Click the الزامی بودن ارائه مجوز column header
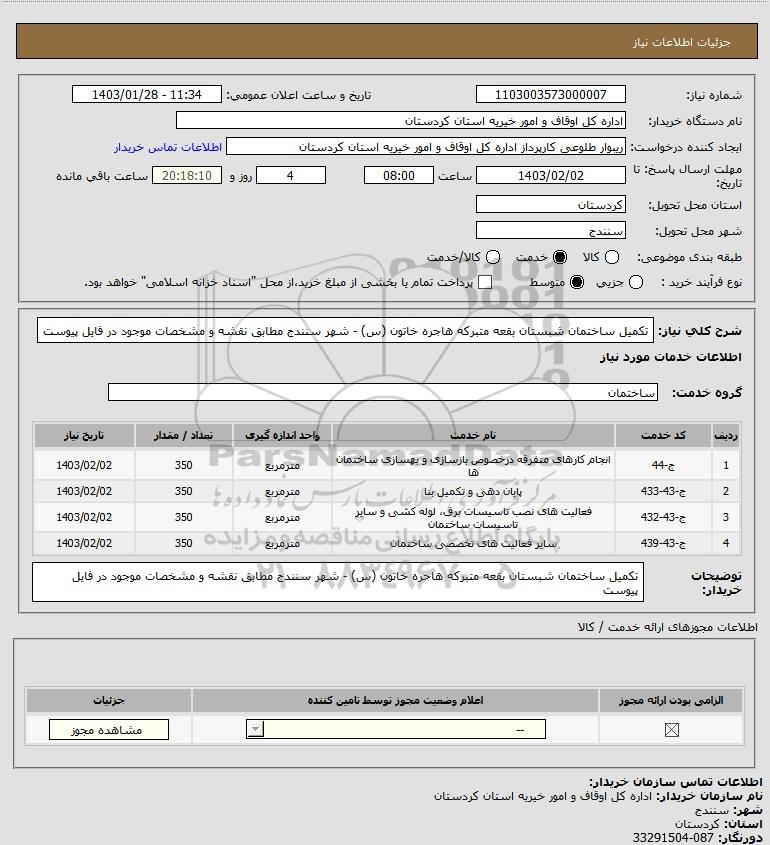The height and width of the screenshot is (845, 770). click(671, 700)
